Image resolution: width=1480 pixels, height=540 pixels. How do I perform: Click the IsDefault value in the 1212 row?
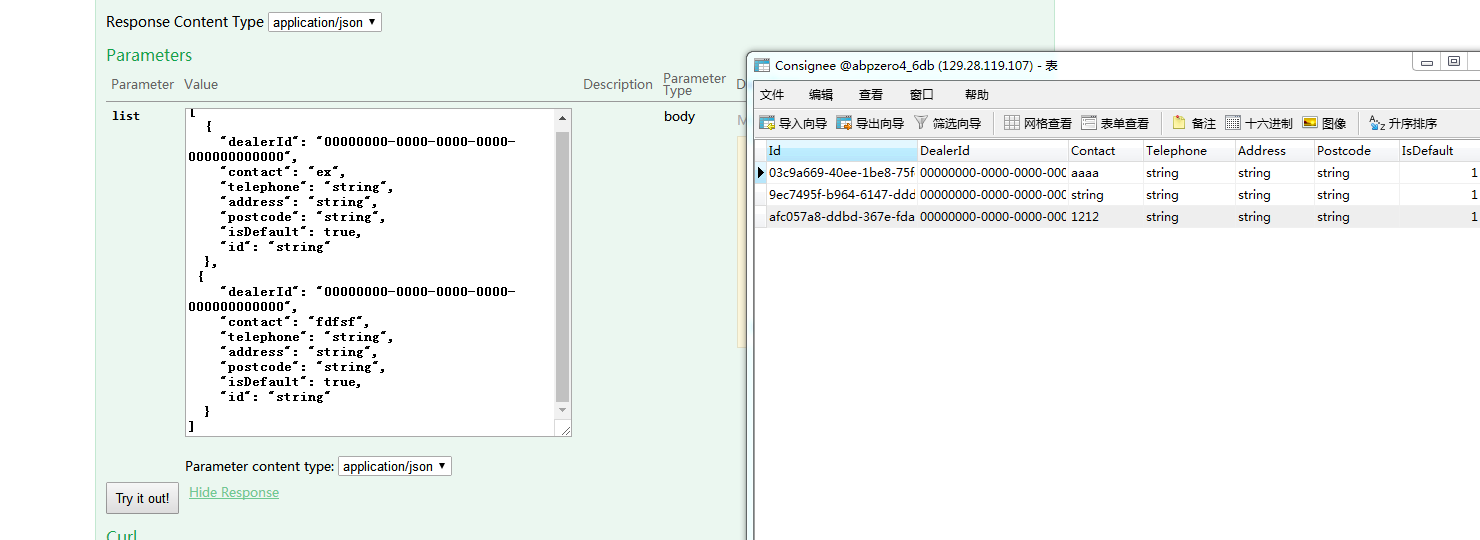[1439, 217]
